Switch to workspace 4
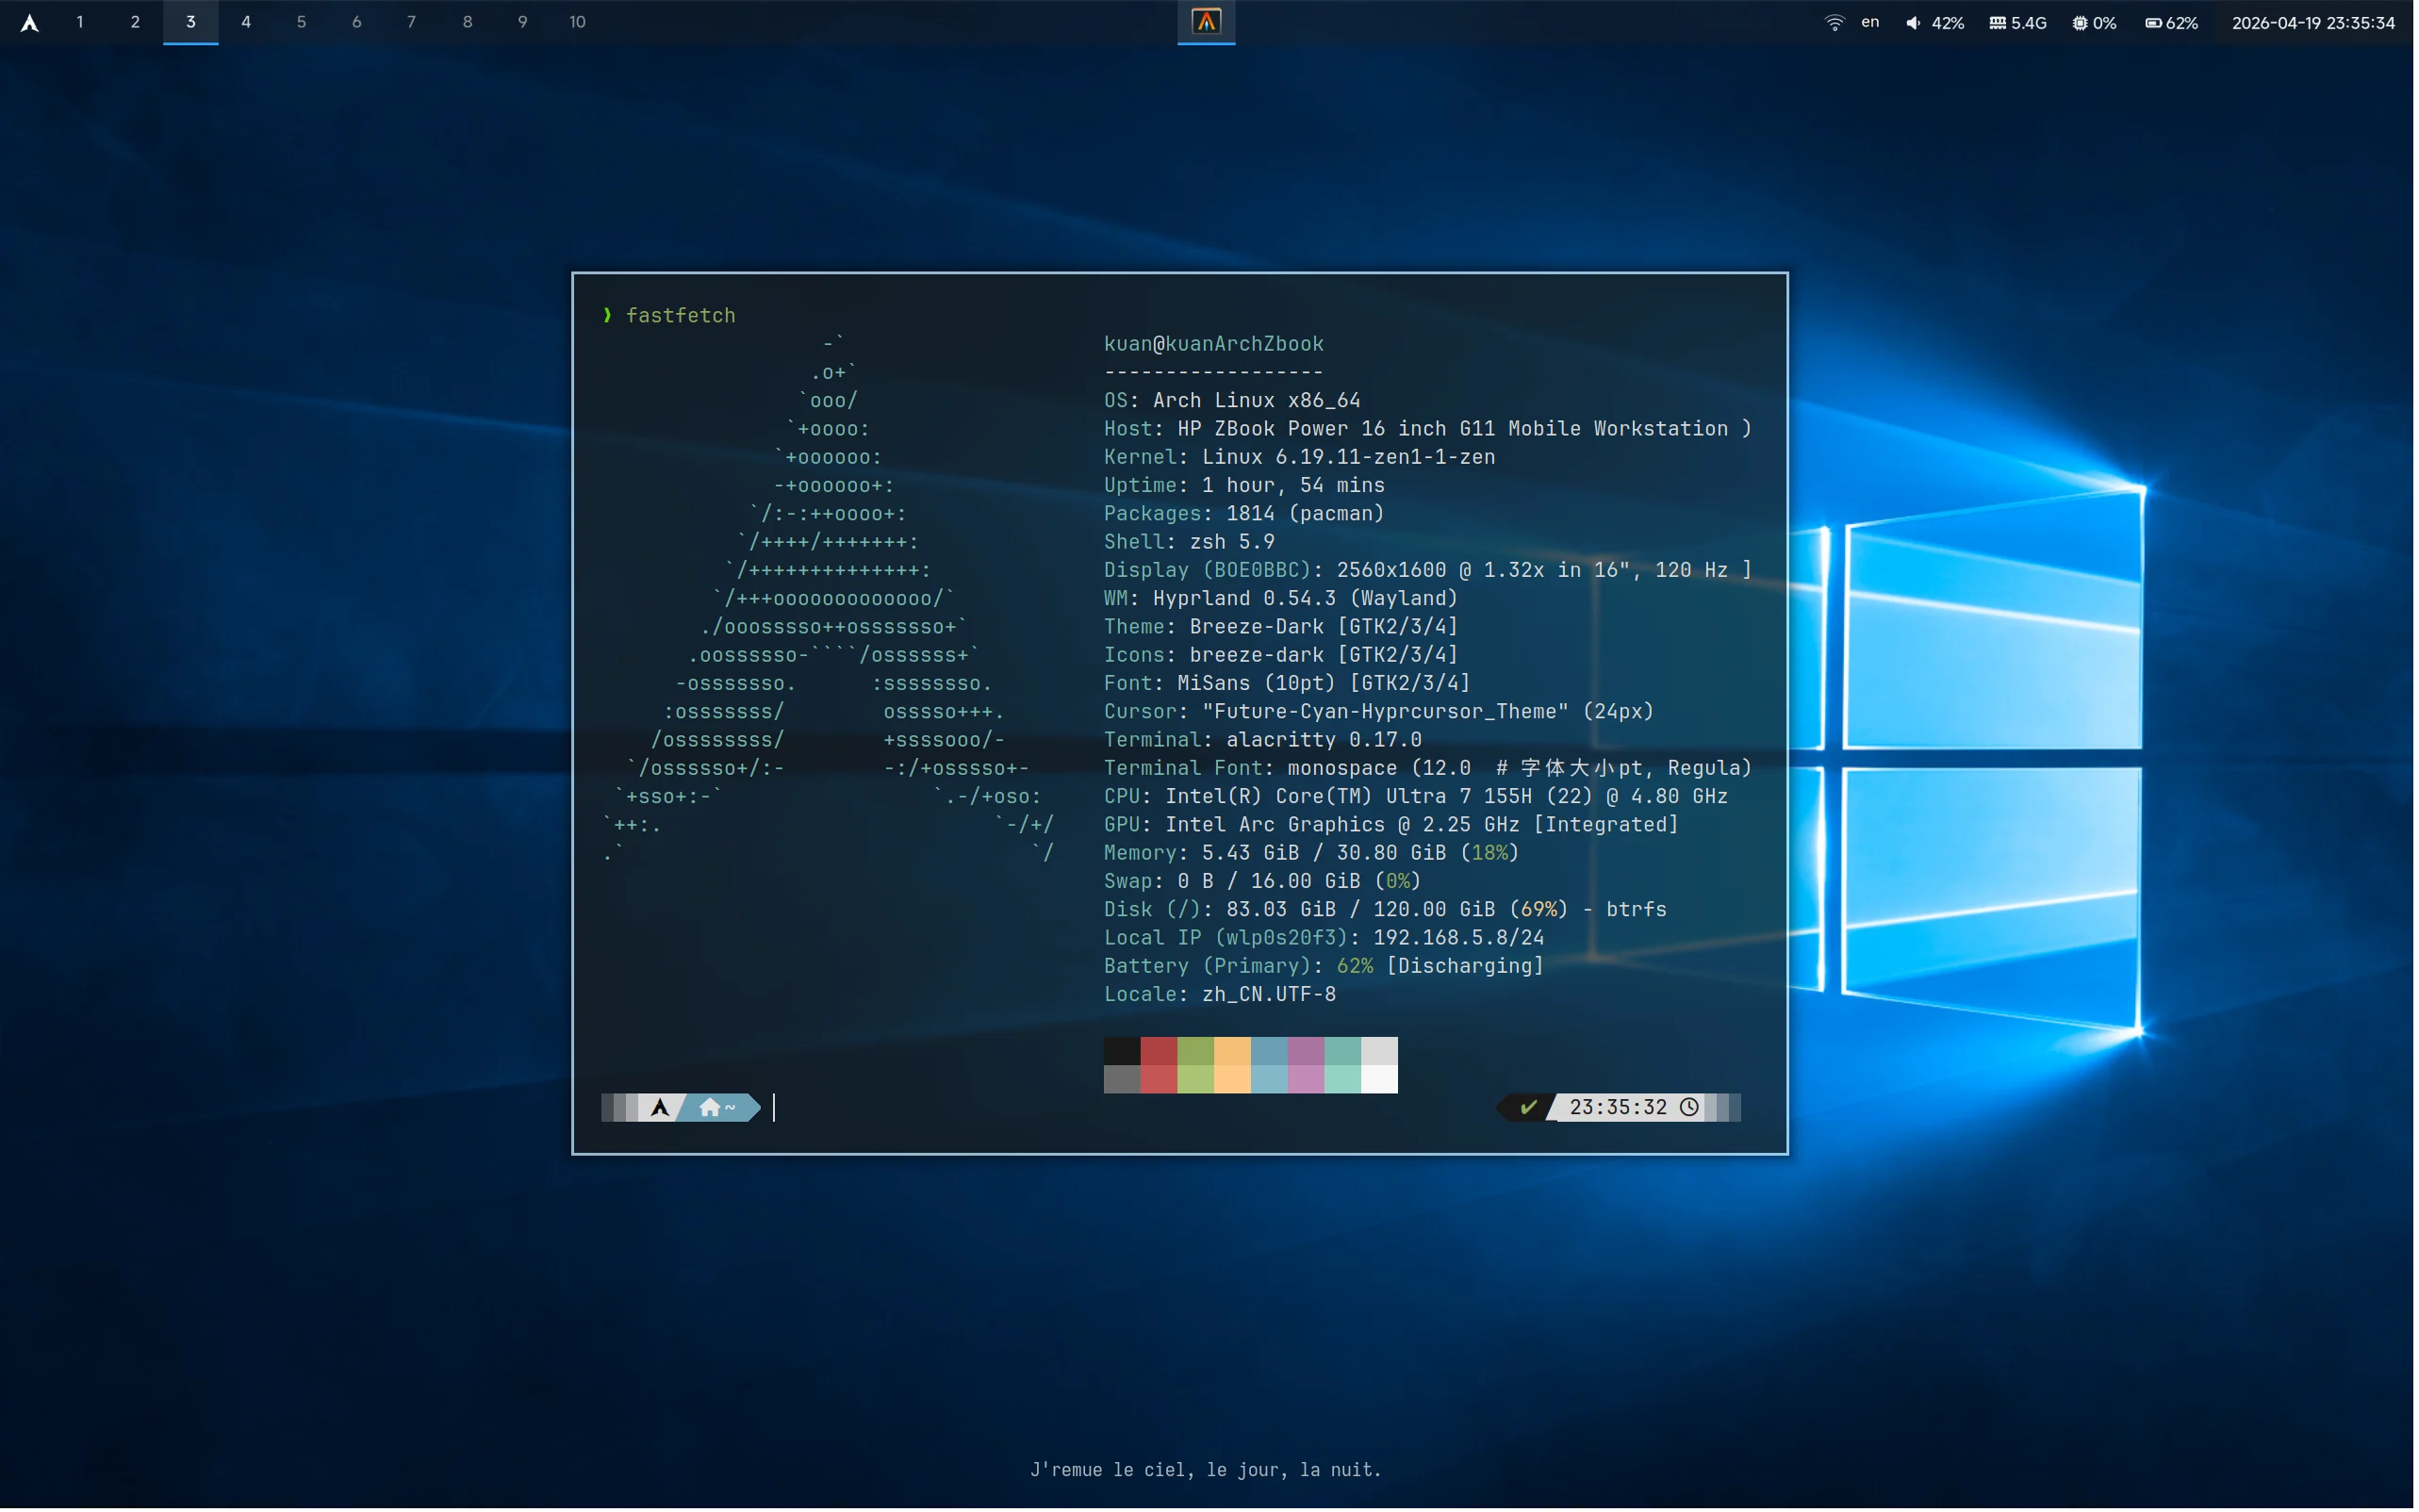The width and height of the screenshot is (2419, 1512). (246, 22)
